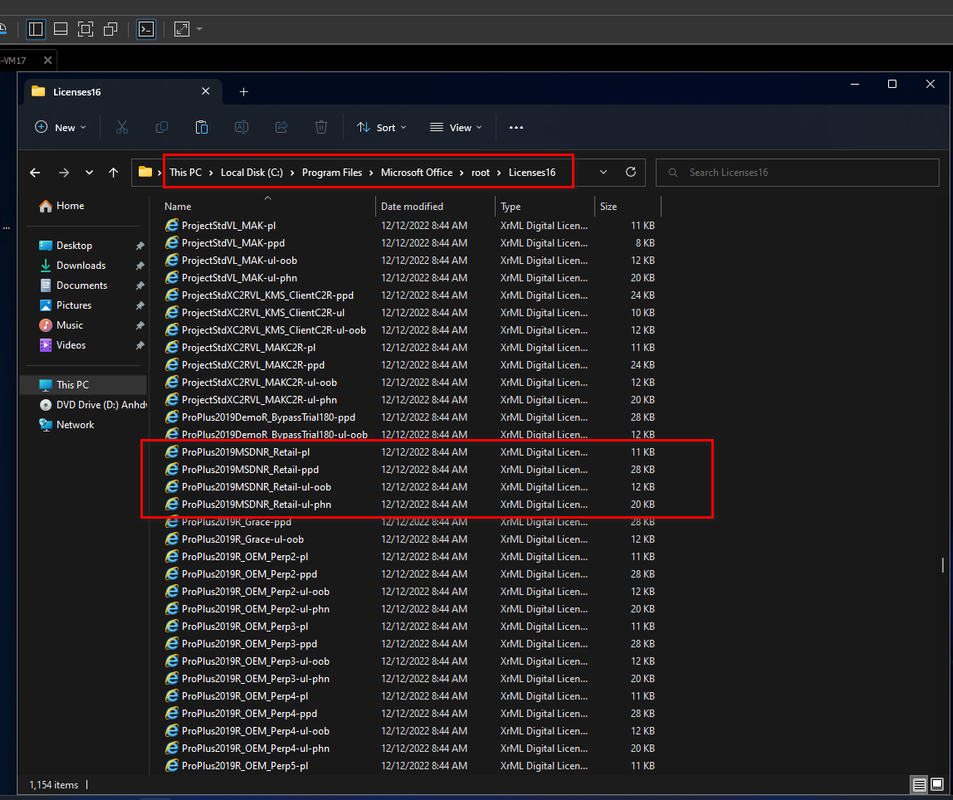This screenshot has width=953, height=800.
Task: Go back with the left arrow
Action: [x=35, y=173]
